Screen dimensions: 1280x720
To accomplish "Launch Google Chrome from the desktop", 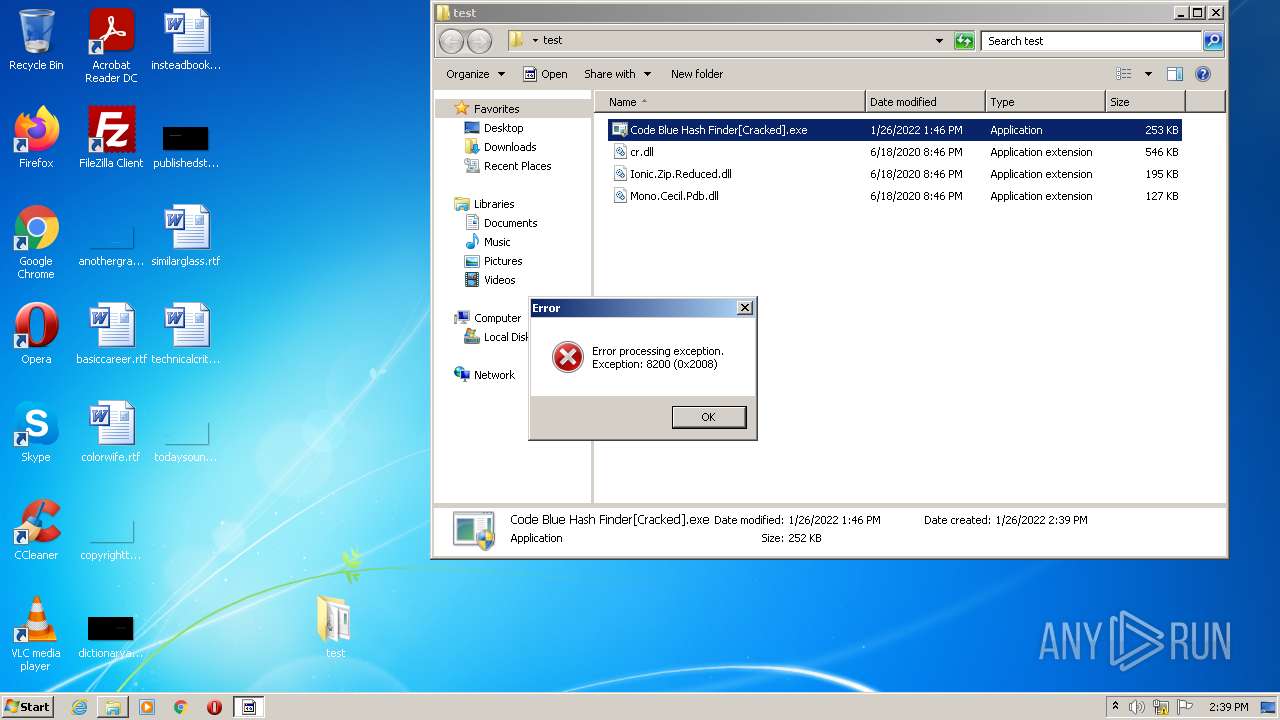I will pyautogui.click(x=36, y=243).
